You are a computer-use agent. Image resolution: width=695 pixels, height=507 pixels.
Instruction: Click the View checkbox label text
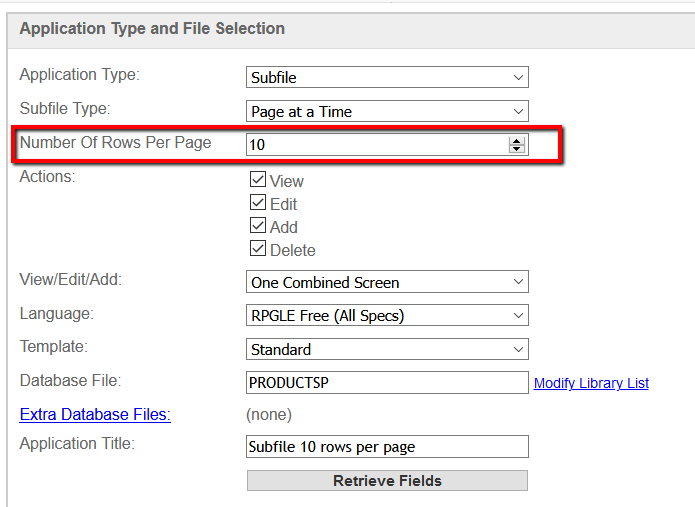pos(287,181)
